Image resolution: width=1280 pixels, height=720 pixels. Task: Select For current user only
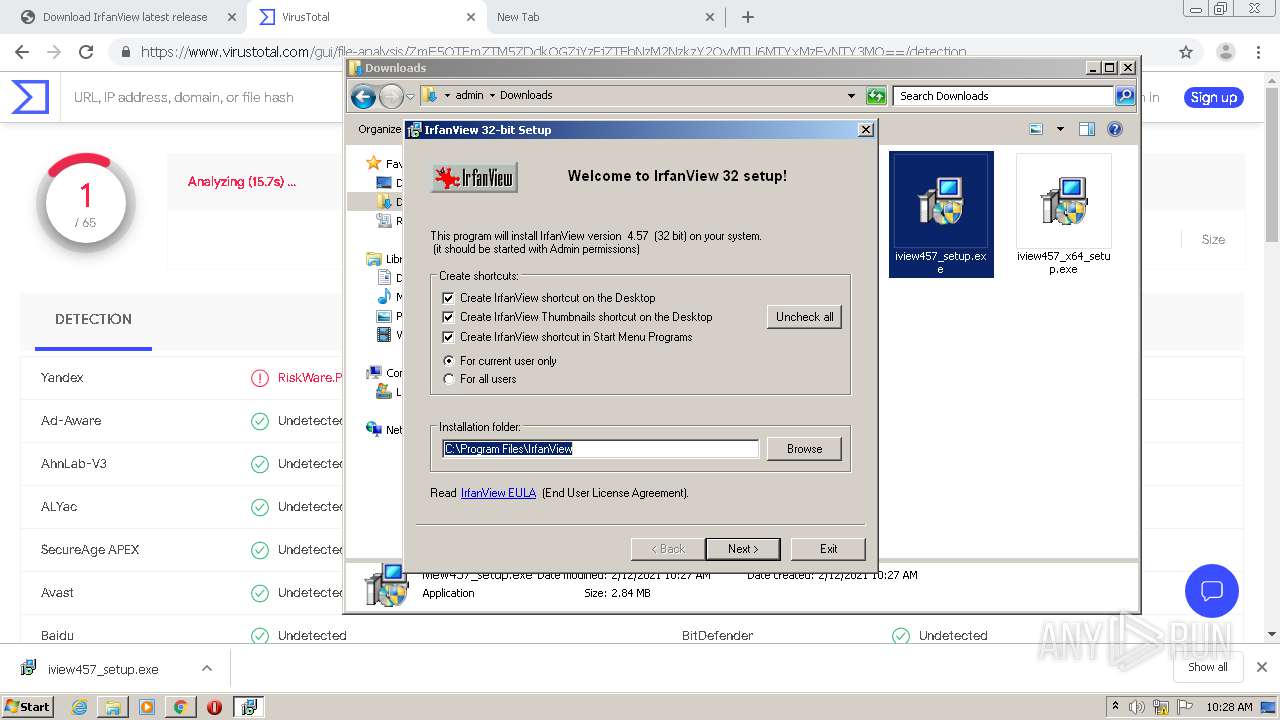(448, 361)
